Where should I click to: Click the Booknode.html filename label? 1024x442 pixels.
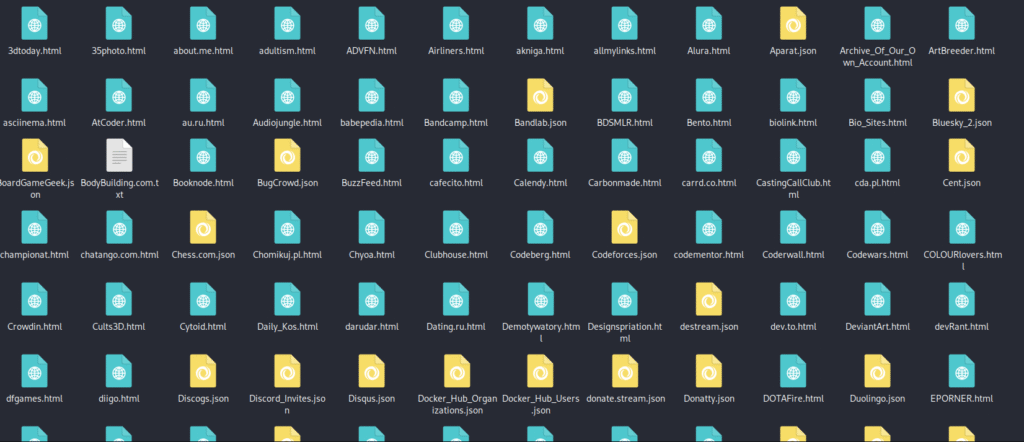pos(203,183)
